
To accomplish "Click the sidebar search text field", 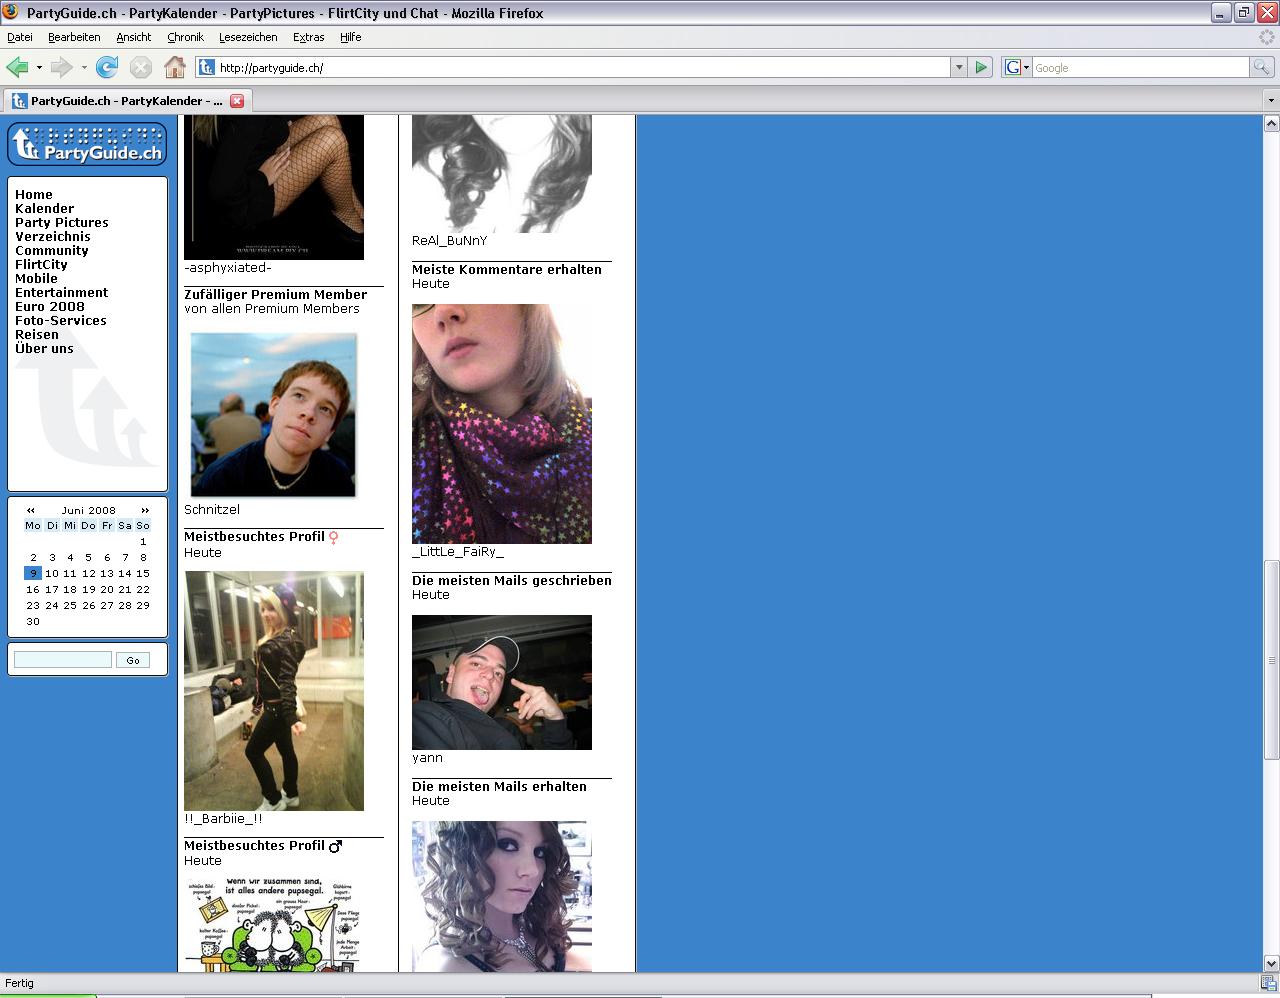I will pyautogui.click(x=63, y=660).
